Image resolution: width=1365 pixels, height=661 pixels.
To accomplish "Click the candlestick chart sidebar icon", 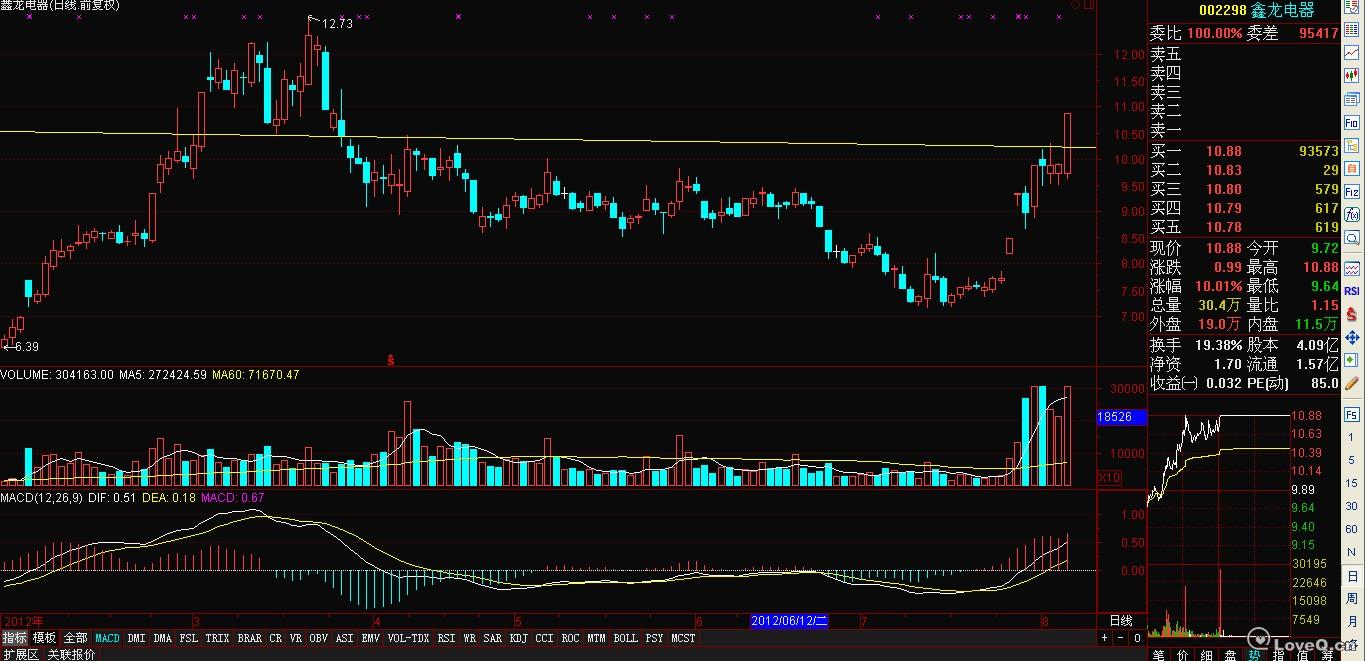I will 1352,75.
